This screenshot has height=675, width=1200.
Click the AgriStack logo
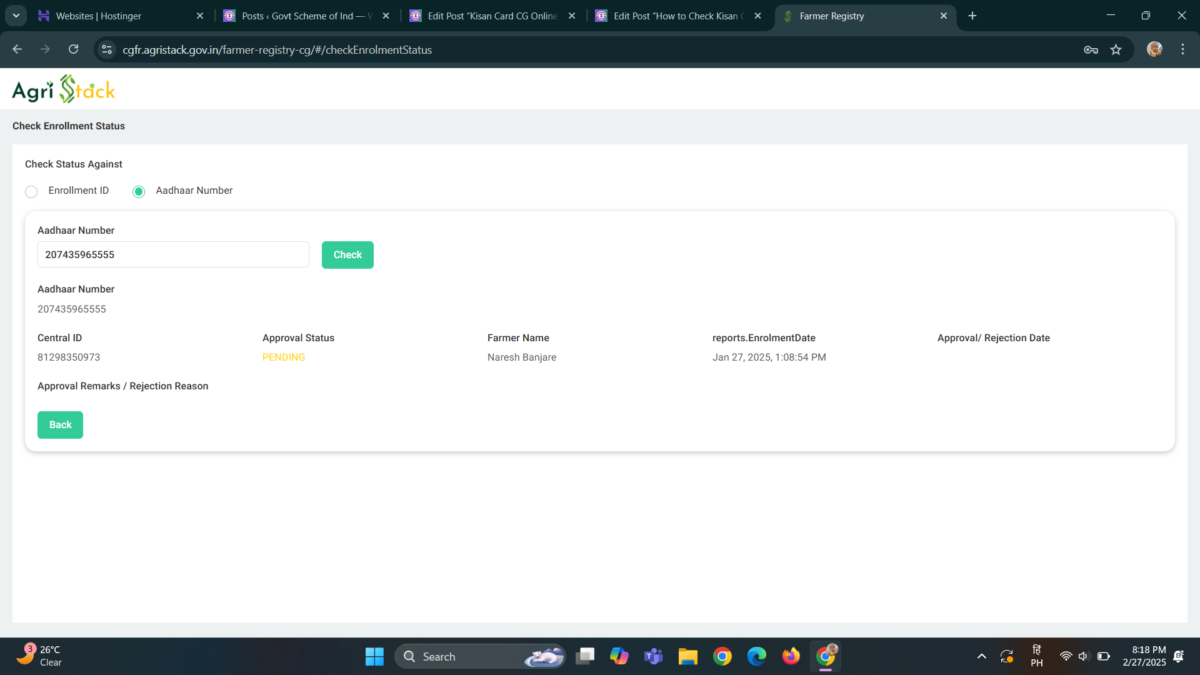[63, 89]
